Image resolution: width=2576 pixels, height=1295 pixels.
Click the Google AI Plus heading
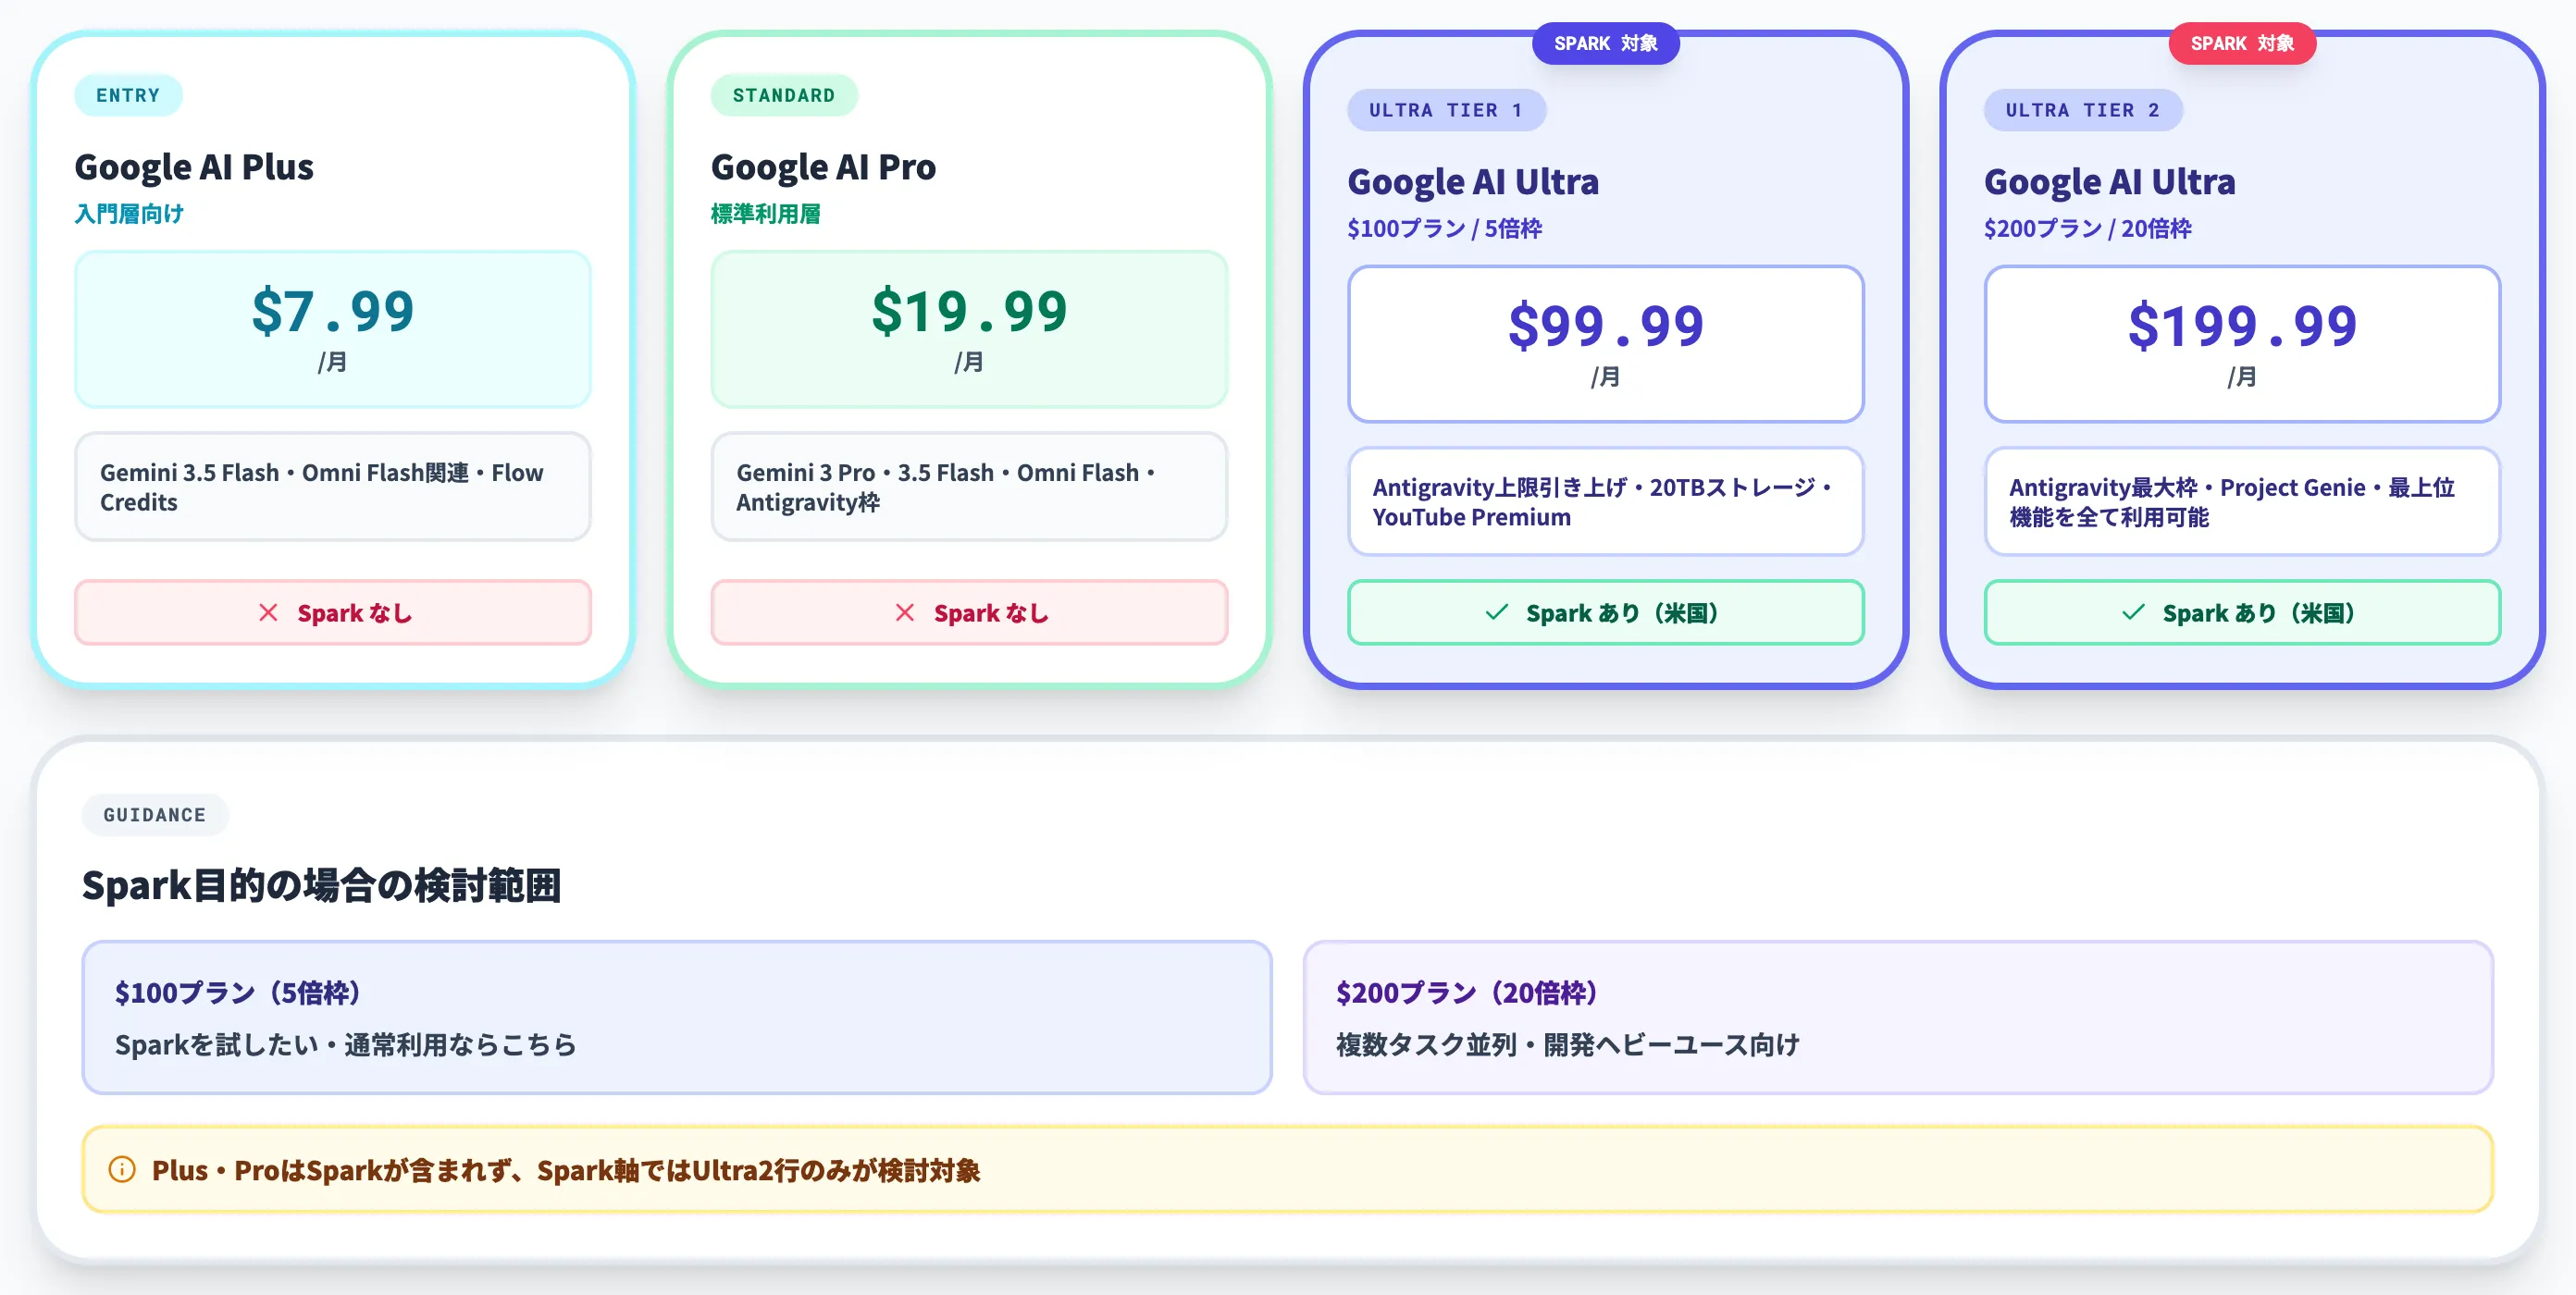click(194, 167)
